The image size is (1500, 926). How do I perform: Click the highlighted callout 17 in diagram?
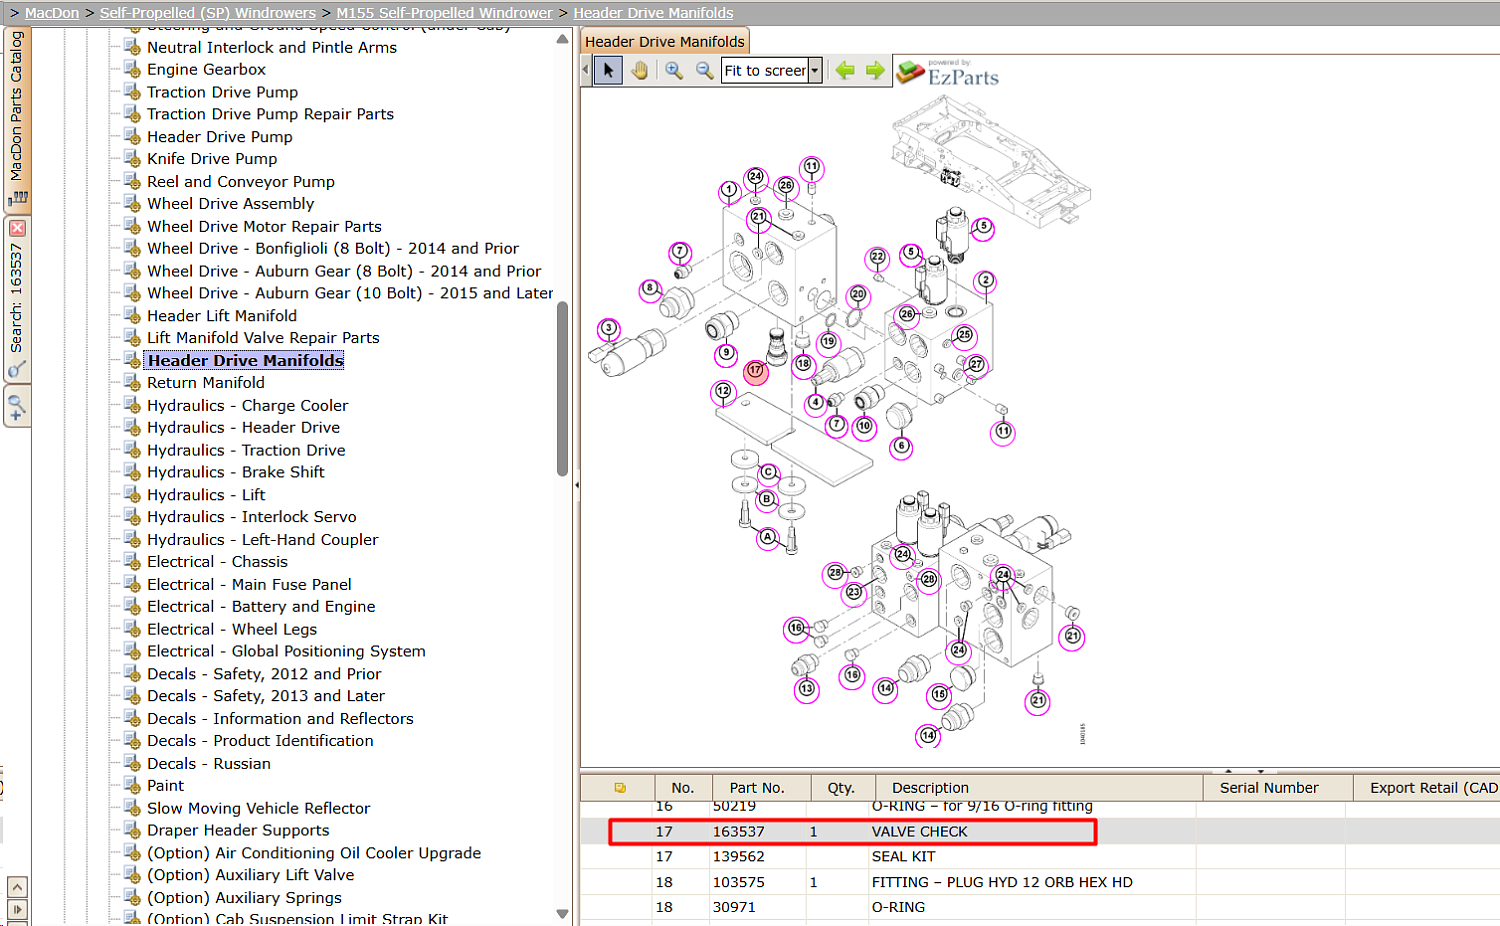(756, 371)
